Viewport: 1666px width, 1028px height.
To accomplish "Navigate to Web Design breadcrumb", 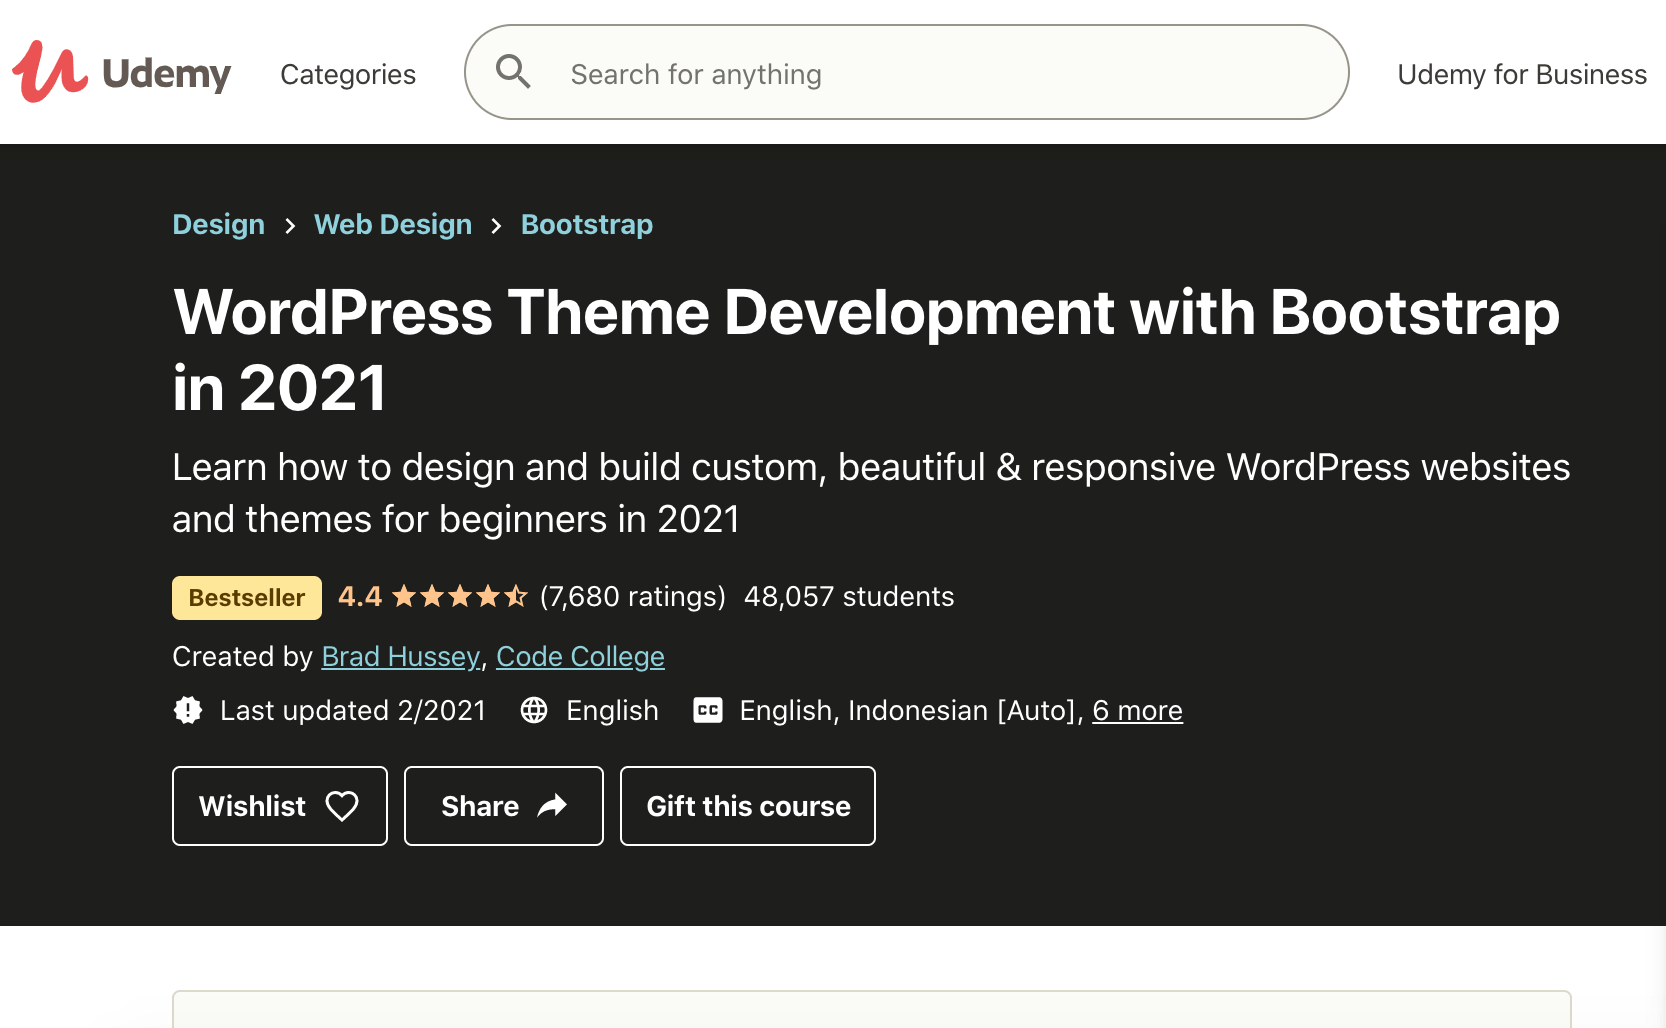I will [x=393, y=224].
